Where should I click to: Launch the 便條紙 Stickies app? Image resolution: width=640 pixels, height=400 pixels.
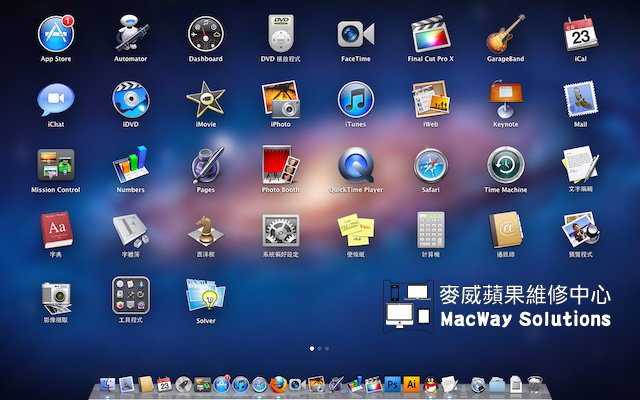pyautogui.click(x=356, y=231)
